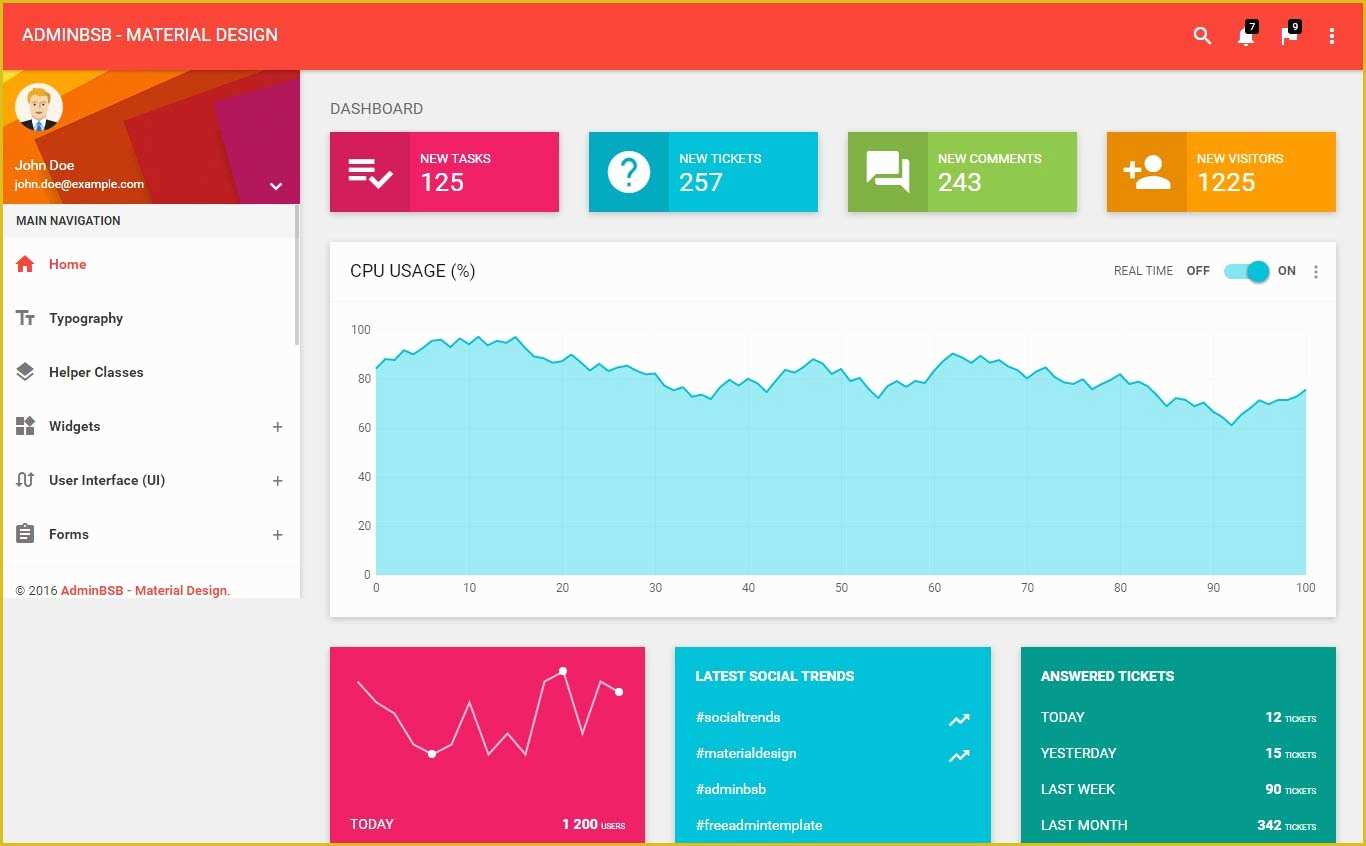Click the User Interface swap icon

(x=25, y=480)
